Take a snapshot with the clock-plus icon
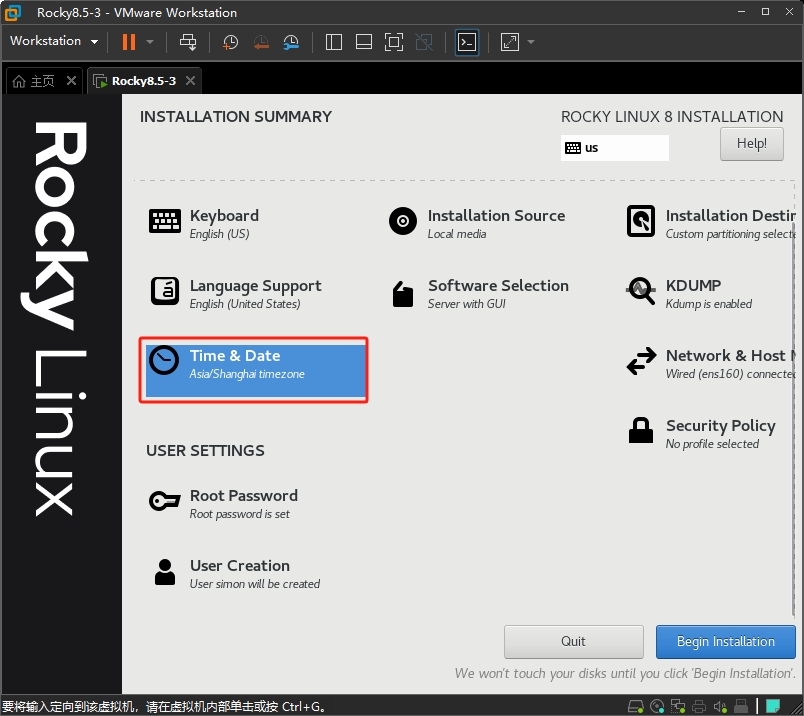 click(x=231, y=42)
